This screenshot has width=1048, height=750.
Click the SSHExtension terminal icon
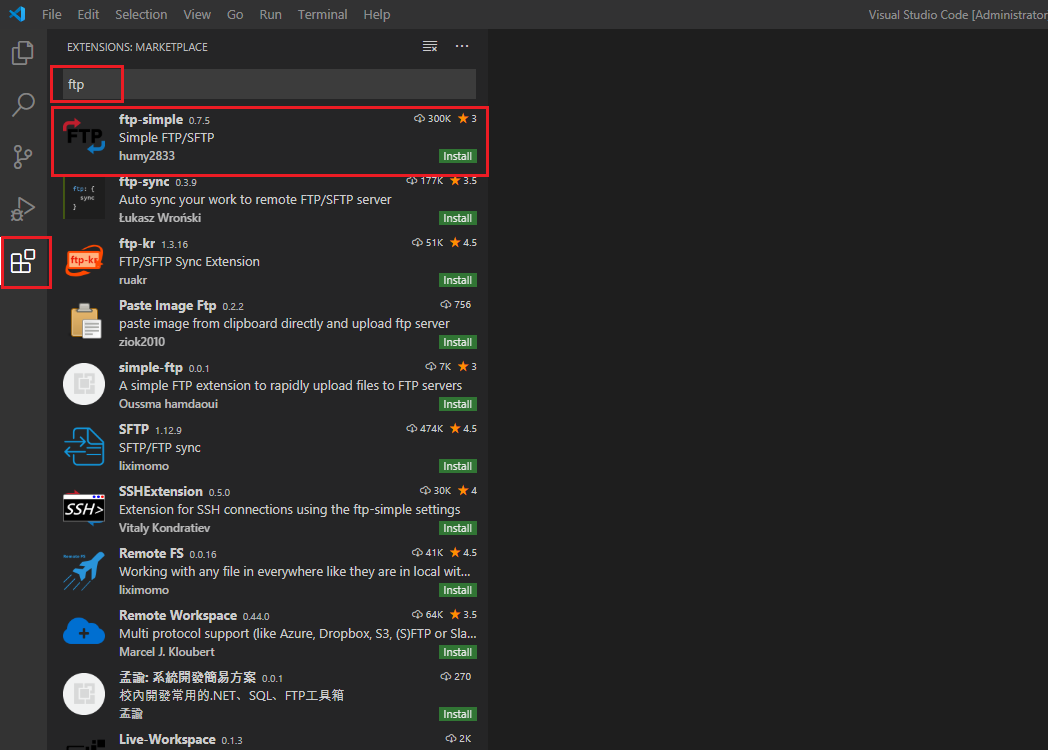click(84, 508)
